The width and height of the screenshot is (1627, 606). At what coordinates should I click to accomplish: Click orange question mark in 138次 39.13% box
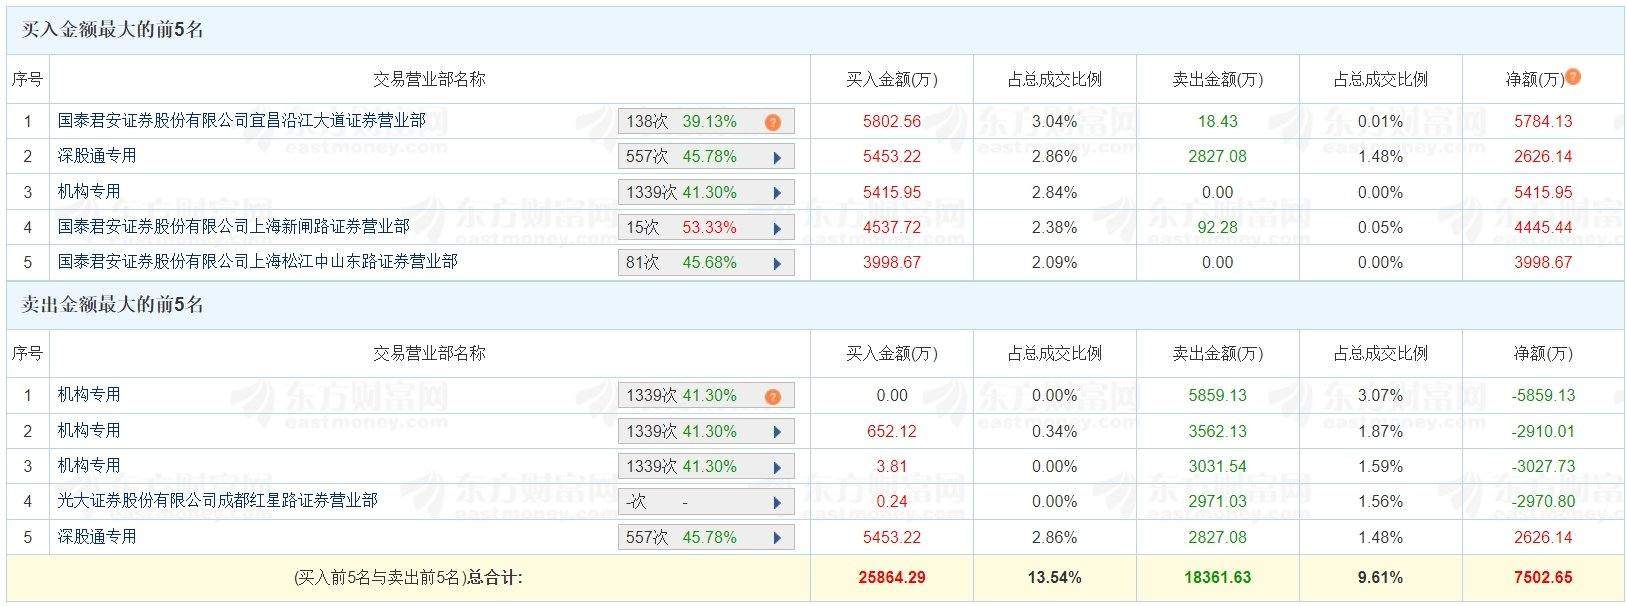(772, 122)
